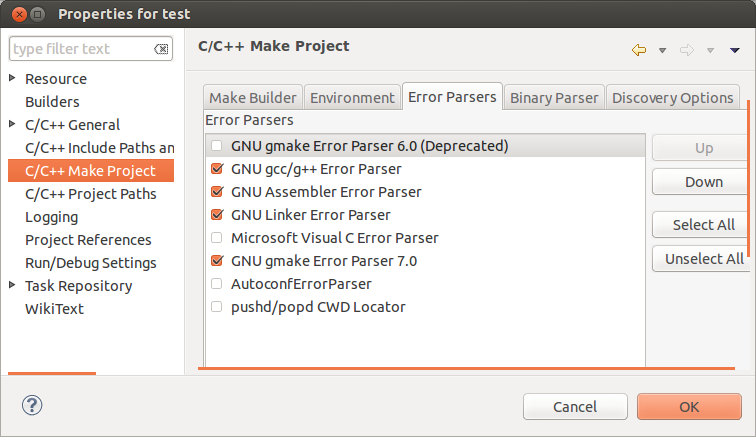Switch to the Binary Parser tab
This screenshot has width=756, height=437.
pyautogui.click(x=554, y=97)
